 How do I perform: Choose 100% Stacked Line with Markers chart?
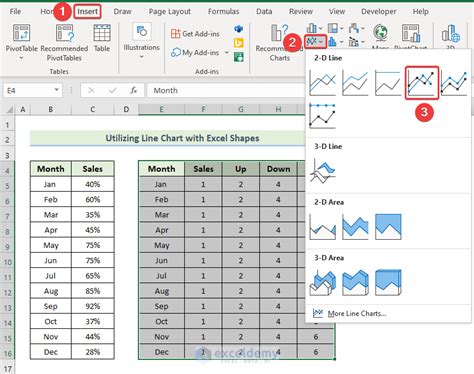(x=322, y=116)
